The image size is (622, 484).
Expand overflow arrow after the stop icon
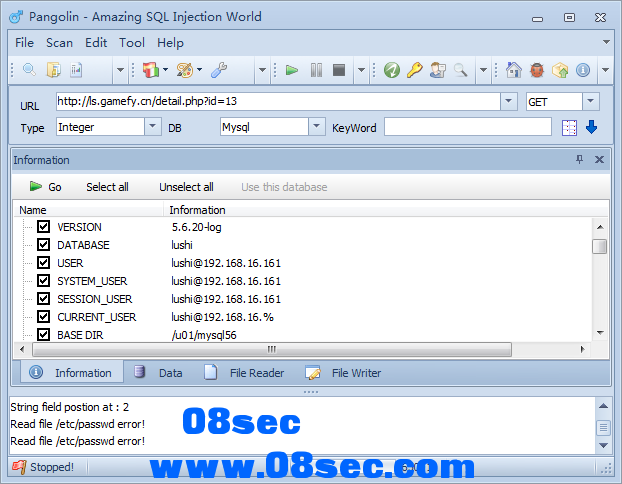pyautogui.click(x=361, y=70)
